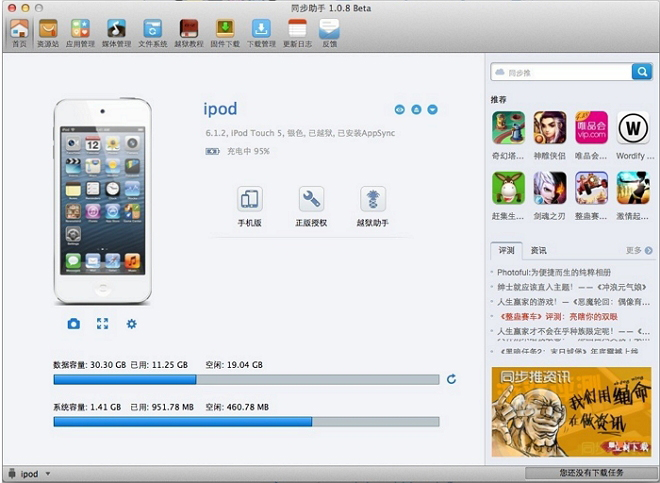The width and height of the screenshot is (660, 483).
Task: Open 更新日志 changelog
Action: point(297,33)
